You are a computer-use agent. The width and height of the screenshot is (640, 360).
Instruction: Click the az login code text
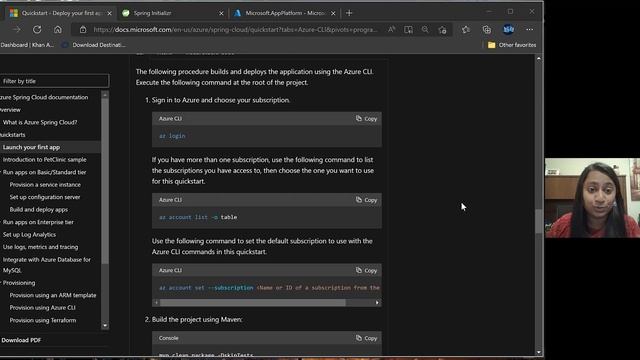(172, 136)
